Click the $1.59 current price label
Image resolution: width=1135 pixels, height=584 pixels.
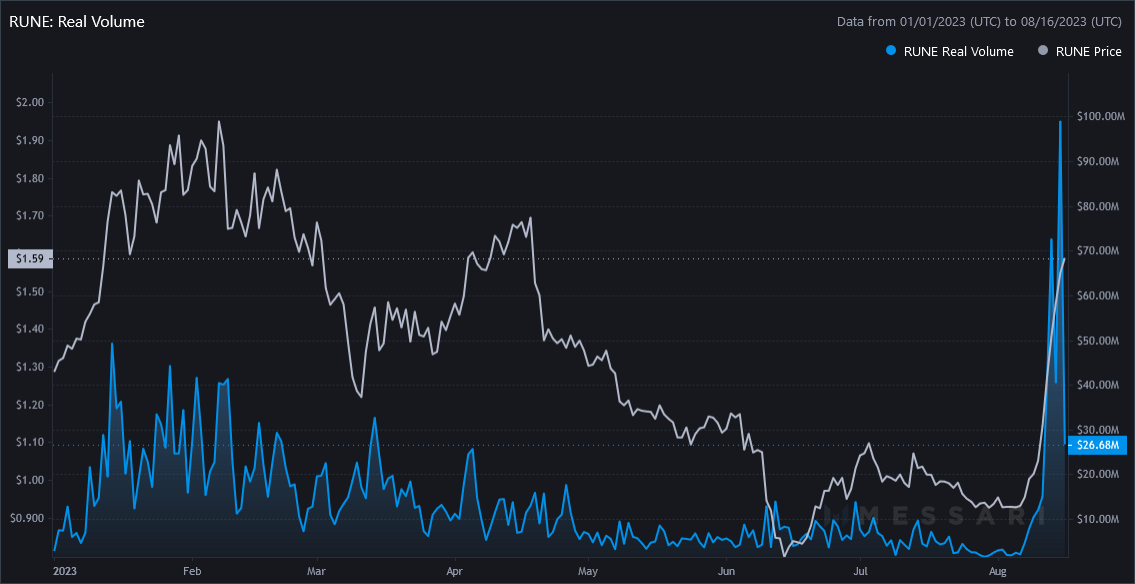click(30, 259)
